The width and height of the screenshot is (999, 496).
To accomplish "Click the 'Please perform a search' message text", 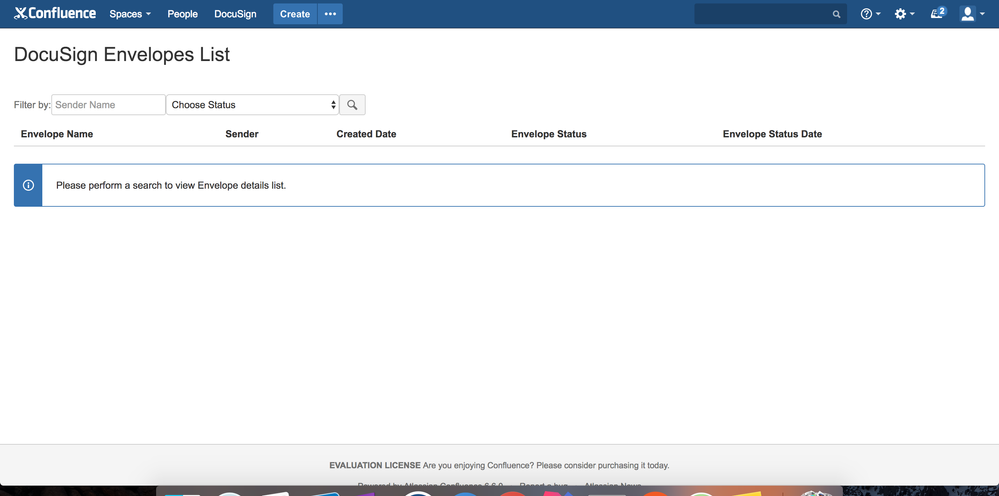I will [x=171, y=186].
